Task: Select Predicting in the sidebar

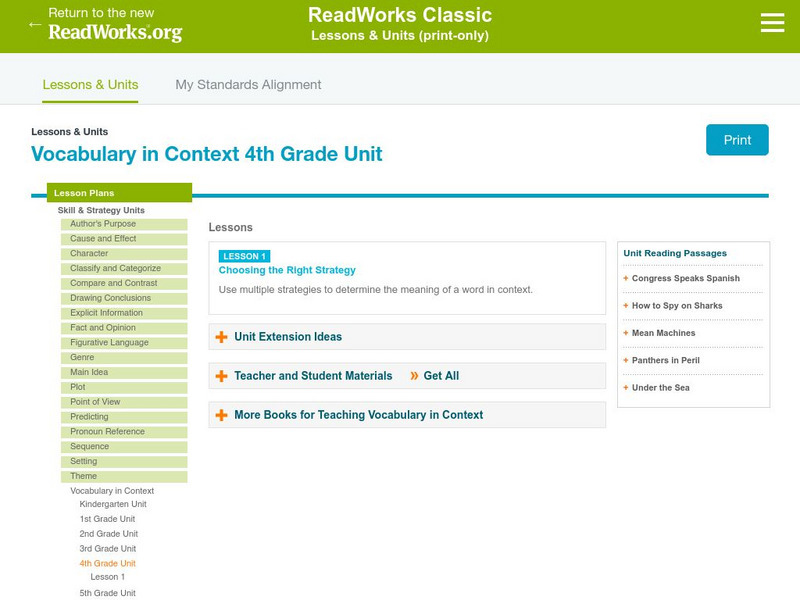Action: (124, 417)
